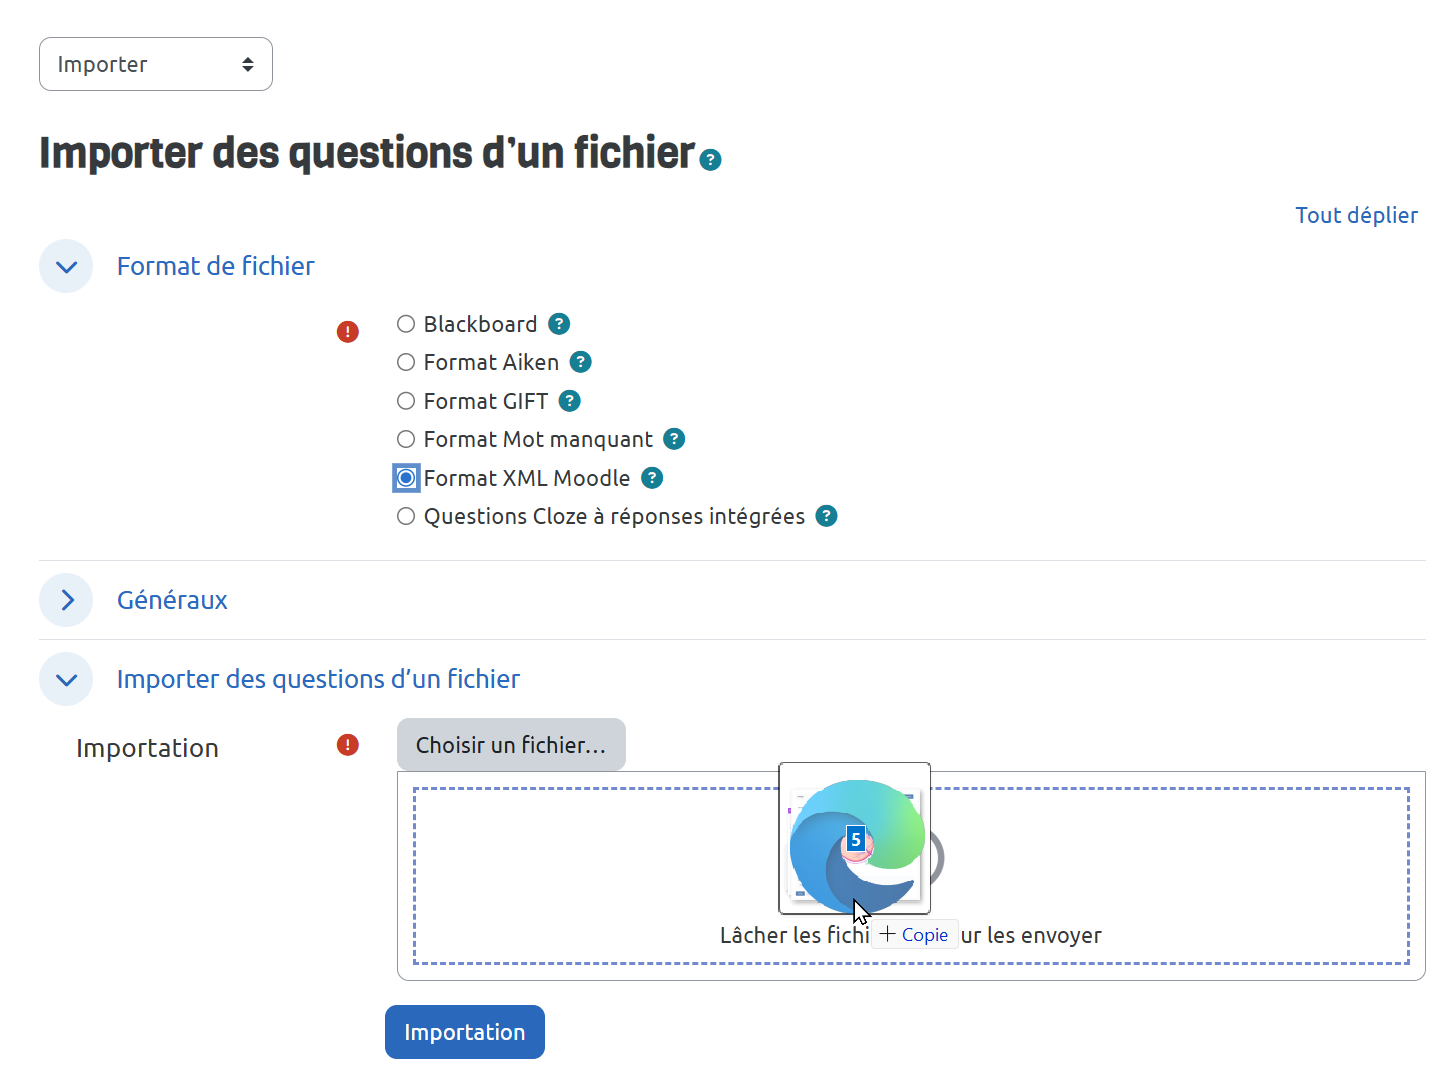Collapse the Importer des questions section chevron

pyautogui.click(x=66, y=679)
